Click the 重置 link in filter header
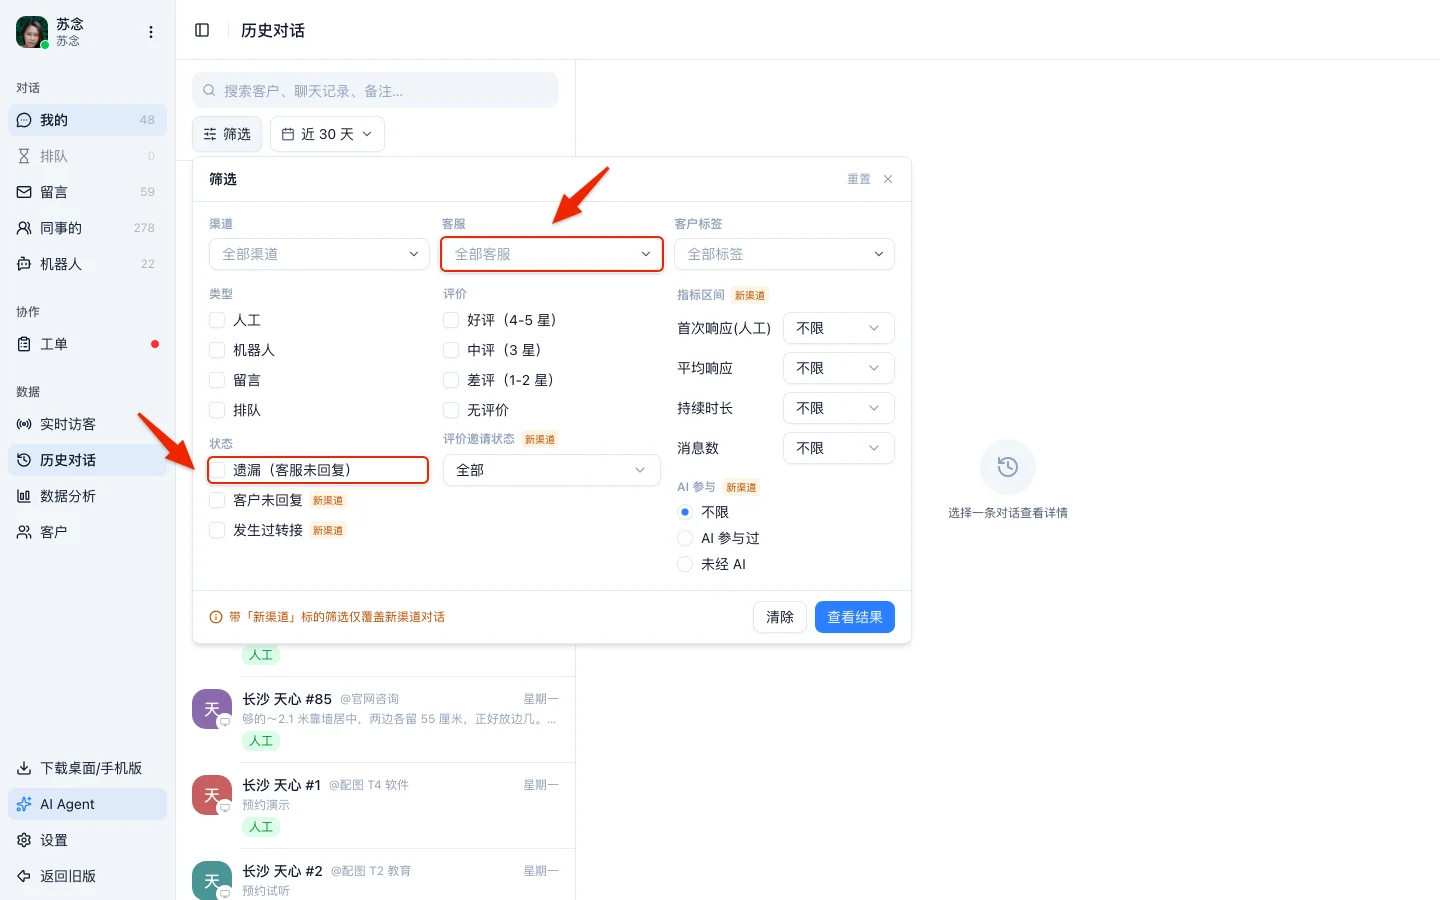This screenshot has height=900, width=1440. (859, 179)
